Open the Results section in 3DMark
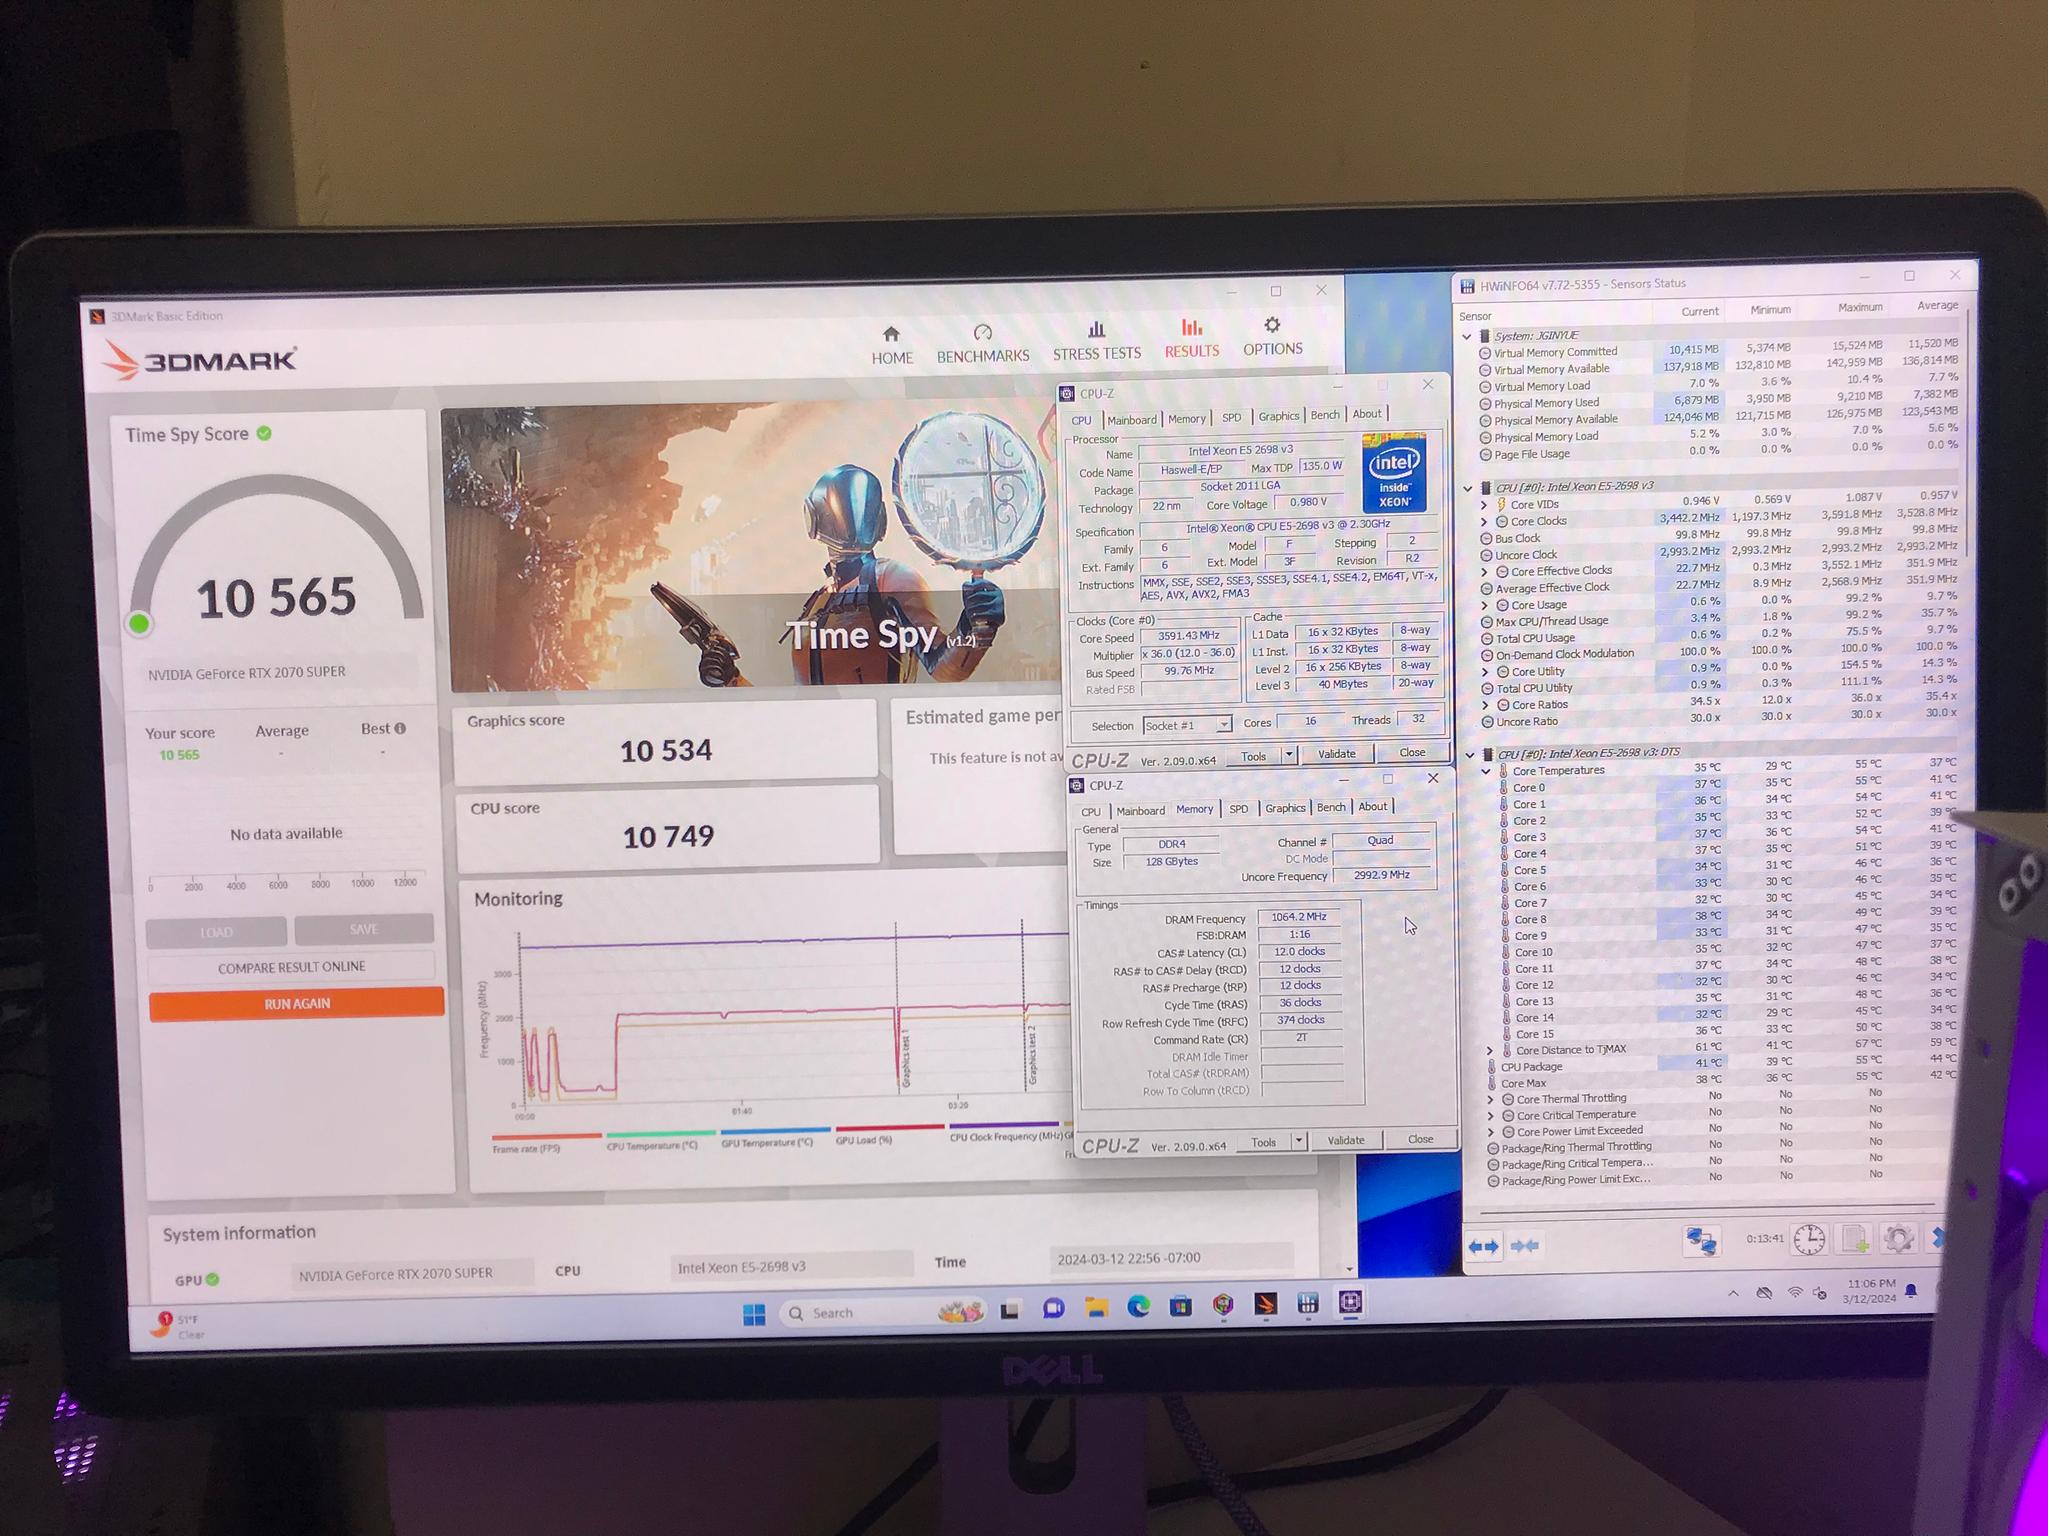Image resolution: width=2048 pixels, height=1536 pixels. pos(1191,339)
